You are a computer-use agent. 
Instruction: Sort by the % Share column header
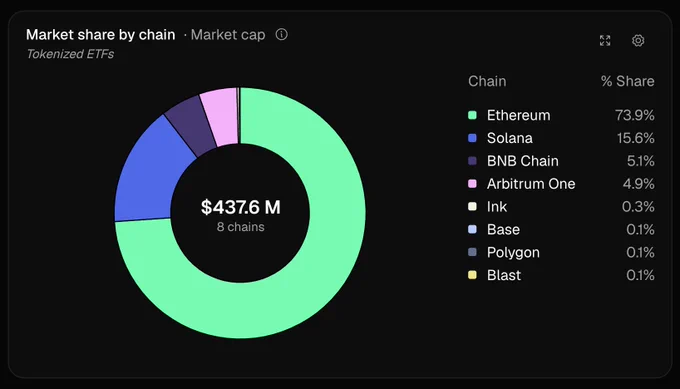coord(628,81)
